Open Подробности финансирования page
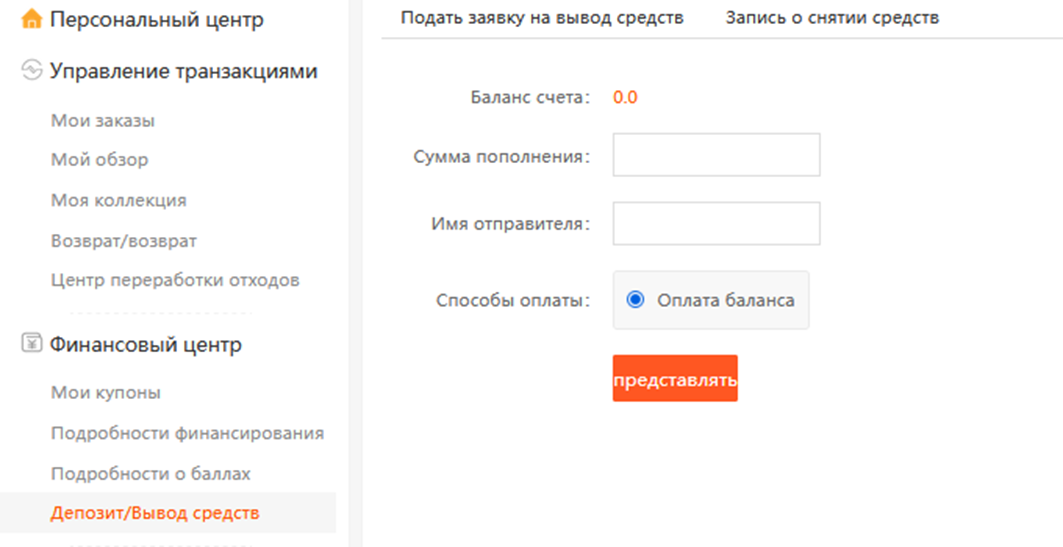This screenshot has width=1063, height=547. pos(187,433)
